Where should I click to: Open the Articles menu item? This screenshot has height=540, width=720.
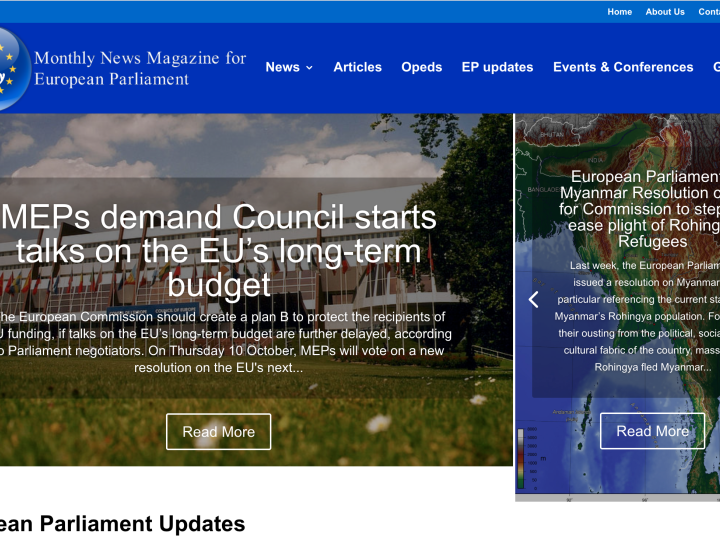[357, 67]
